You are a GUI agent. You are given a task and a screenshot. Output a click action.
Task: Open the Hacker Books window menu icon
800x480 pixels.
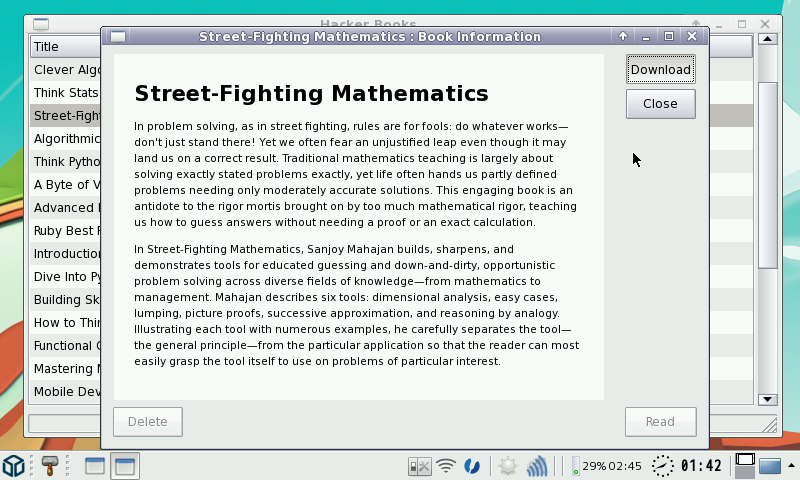click(41, 24)
